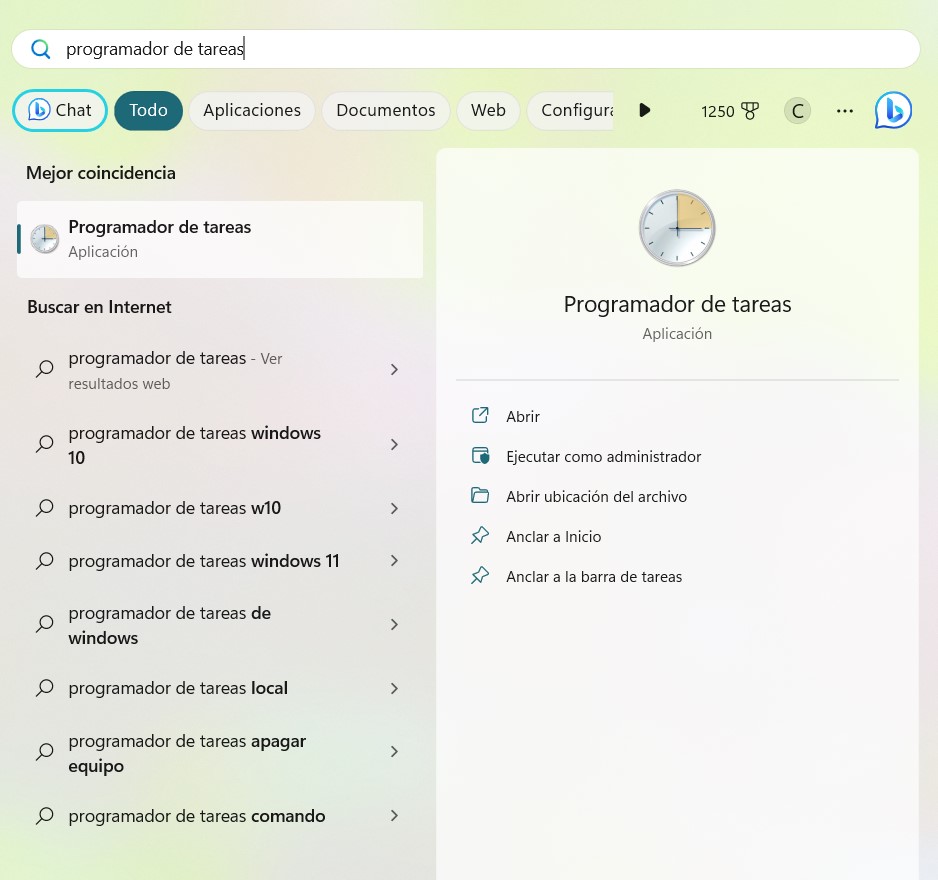The height and width of the screenshot is (880, 938).
Task: Click the 'Anclar a Inicio' pin icon
Action: [x=480, y=535]
